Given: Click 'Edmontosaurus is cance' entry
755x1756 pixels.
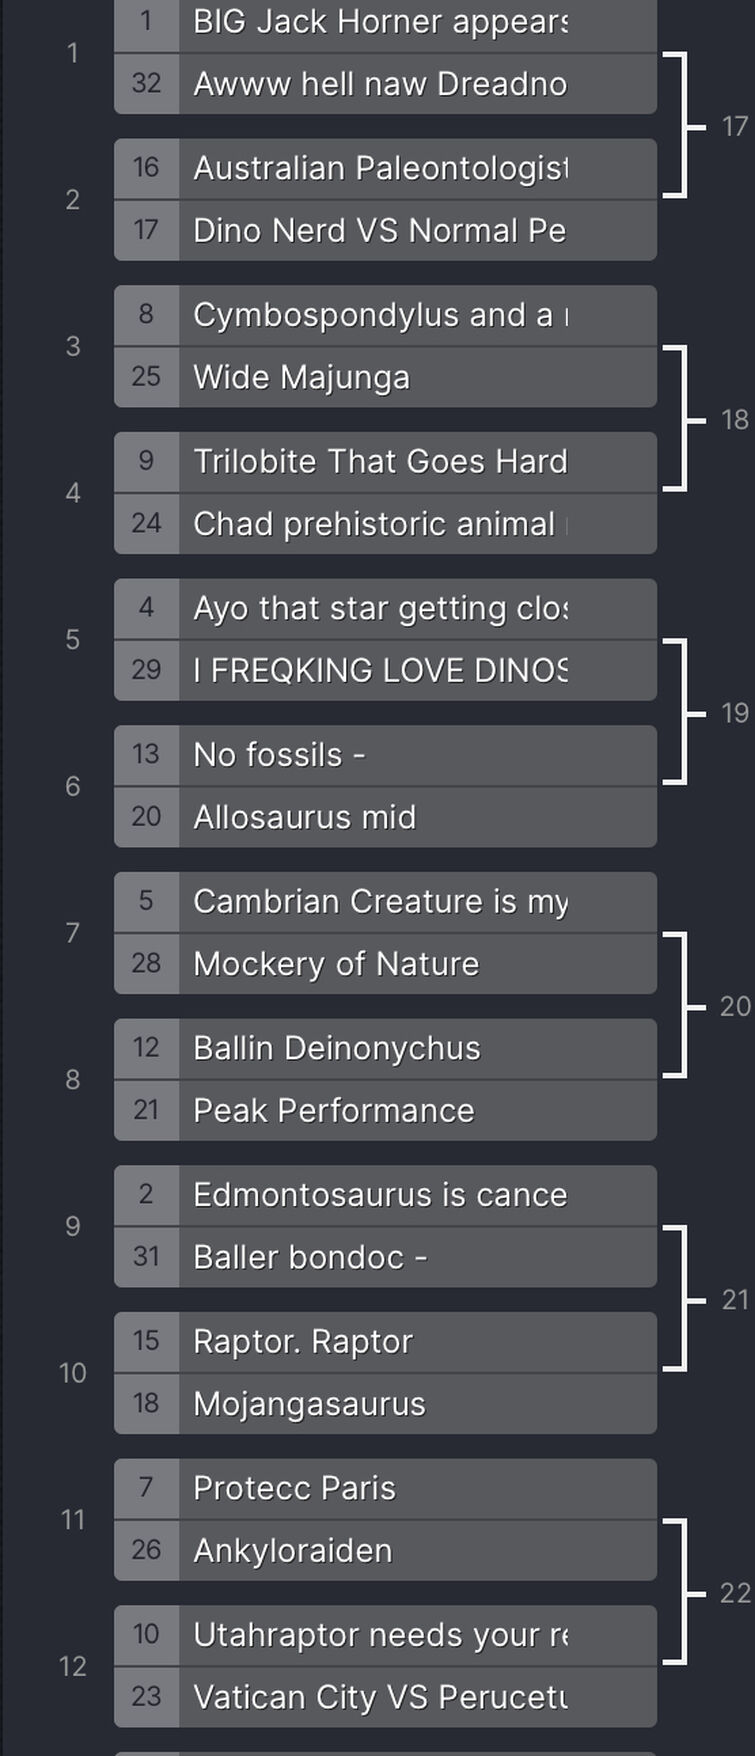Looking at the screenshot, I should click(385, 1196).
